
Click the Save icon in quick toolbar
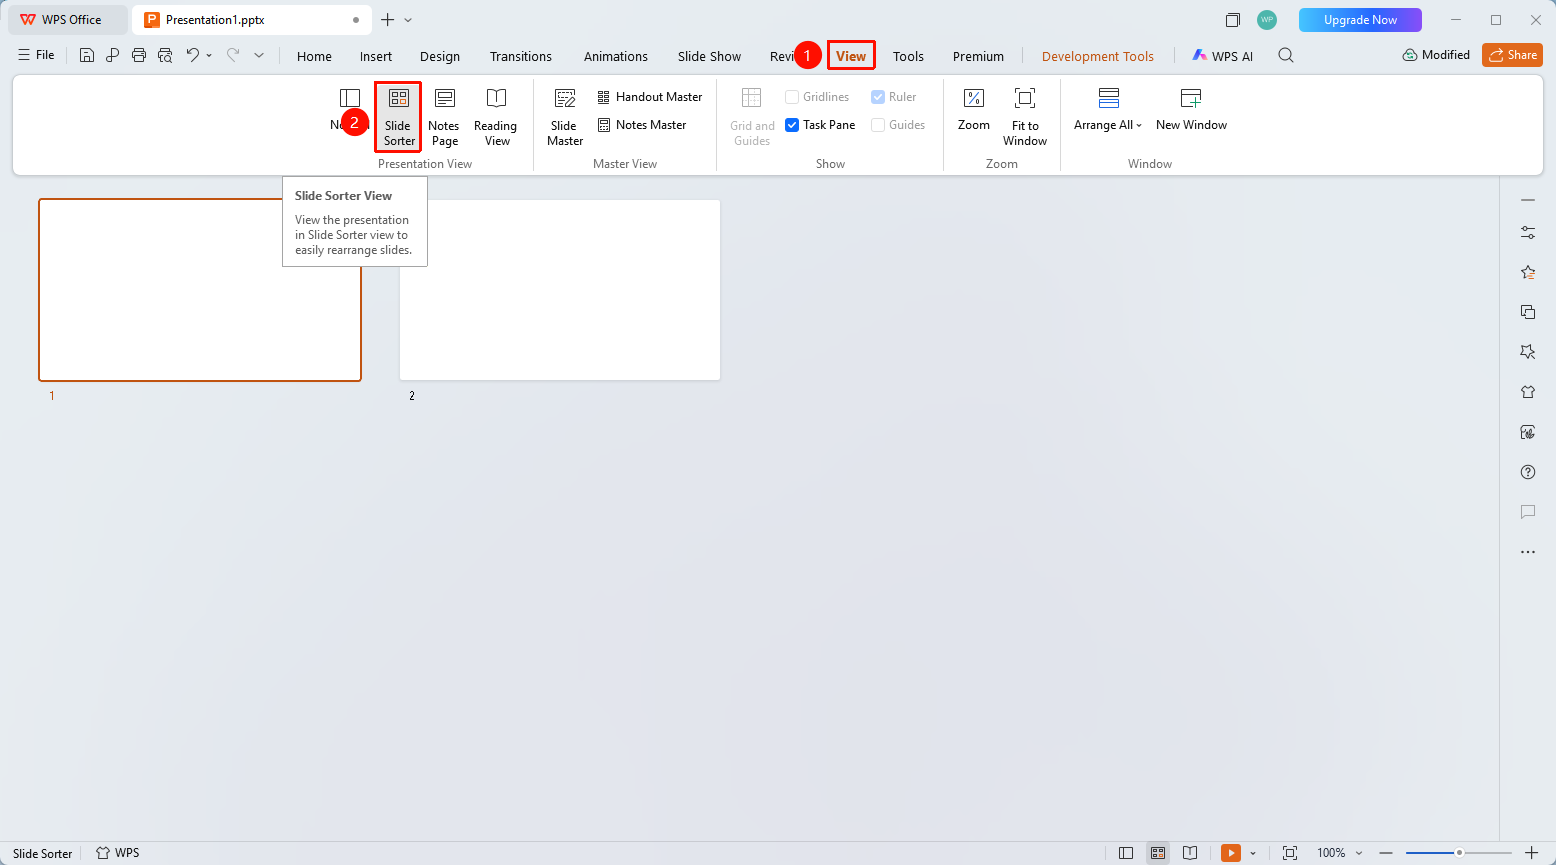tap(87, 56)
